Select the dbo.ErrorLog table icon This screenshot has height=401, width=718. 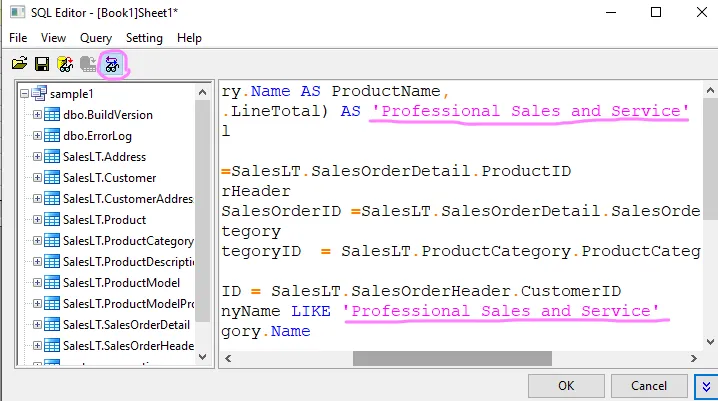52,135
